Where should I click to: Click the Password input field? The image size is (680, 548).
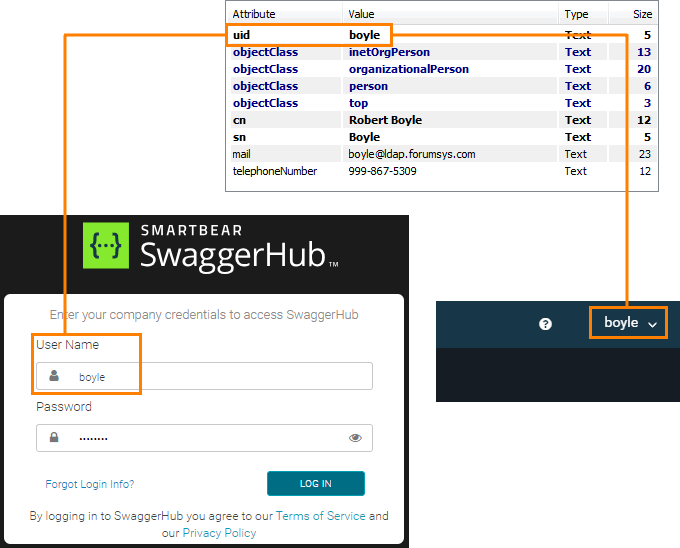tap(204, 438)
